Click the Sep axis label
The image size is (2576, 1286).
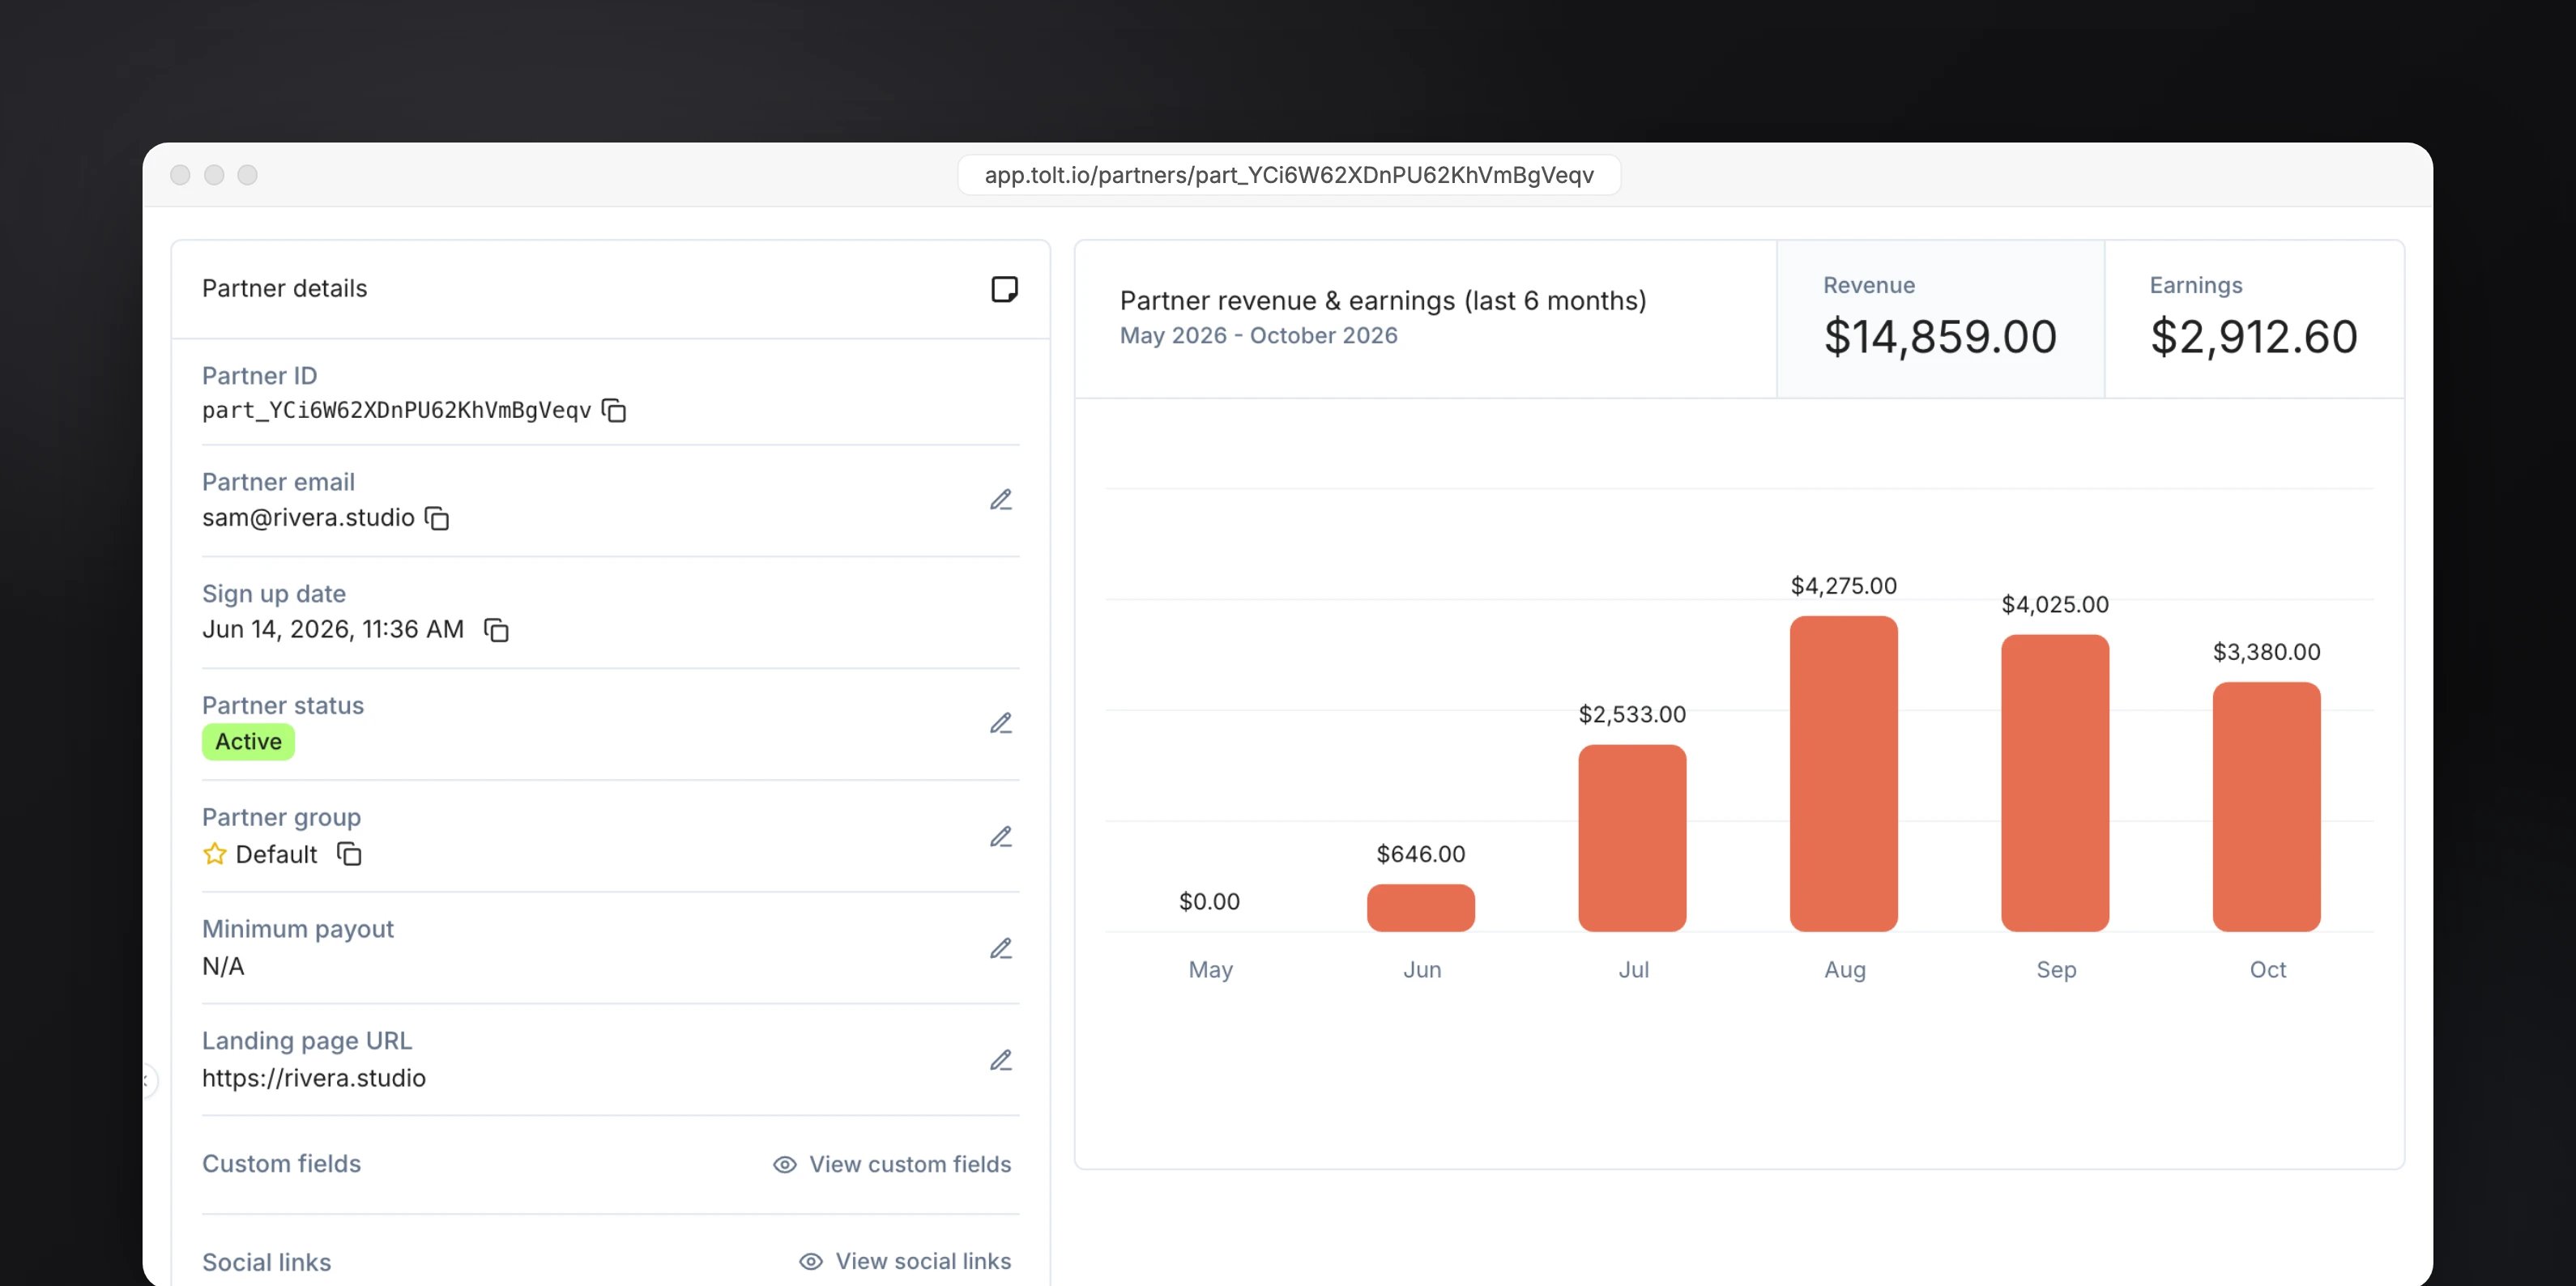pyautogui.click(x=2056, y=970)
